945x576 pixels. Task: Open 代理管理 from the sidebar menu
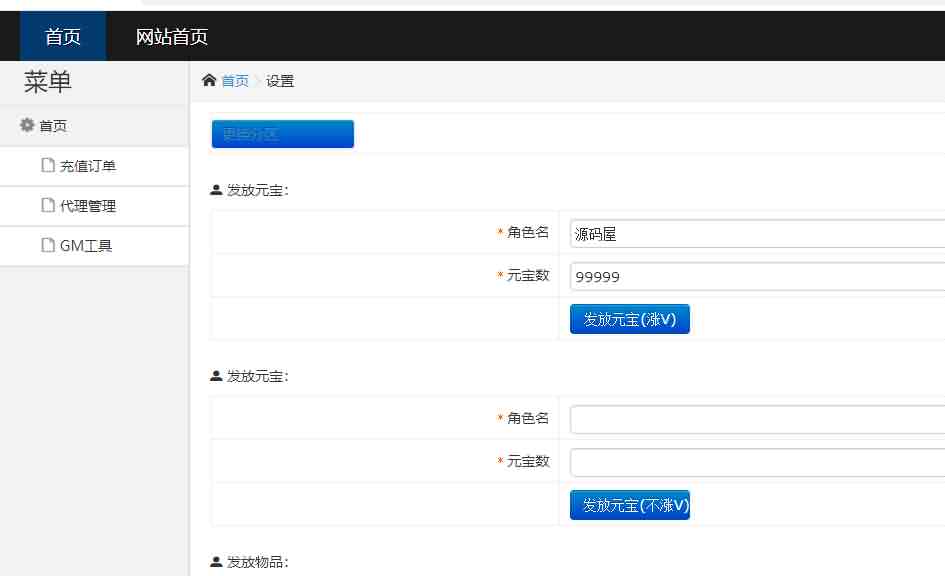[x=90, y=205]
